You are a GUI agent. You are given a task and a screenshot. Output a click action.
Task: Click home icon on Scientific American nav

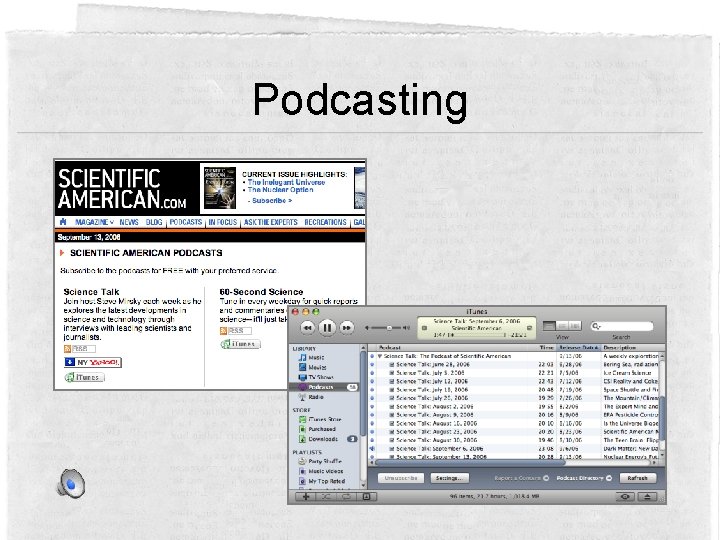click(63, 222)
